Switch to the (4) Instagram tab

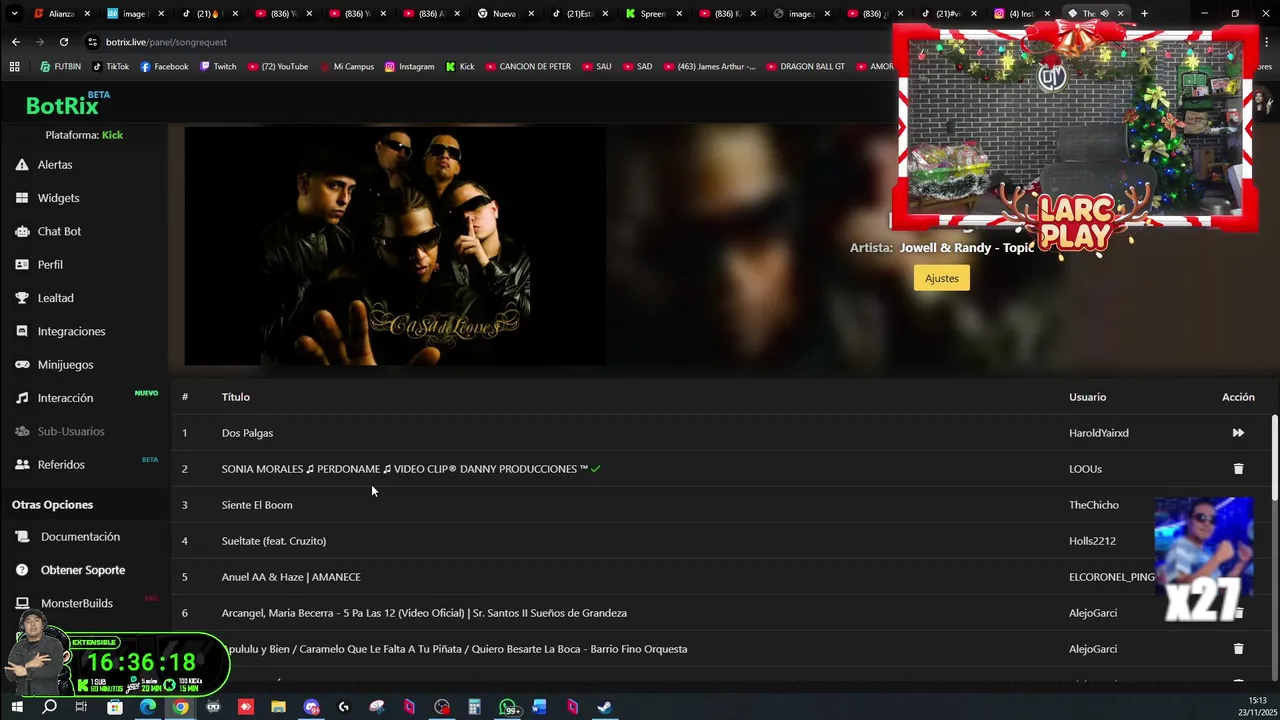[x=1020, y=14]
